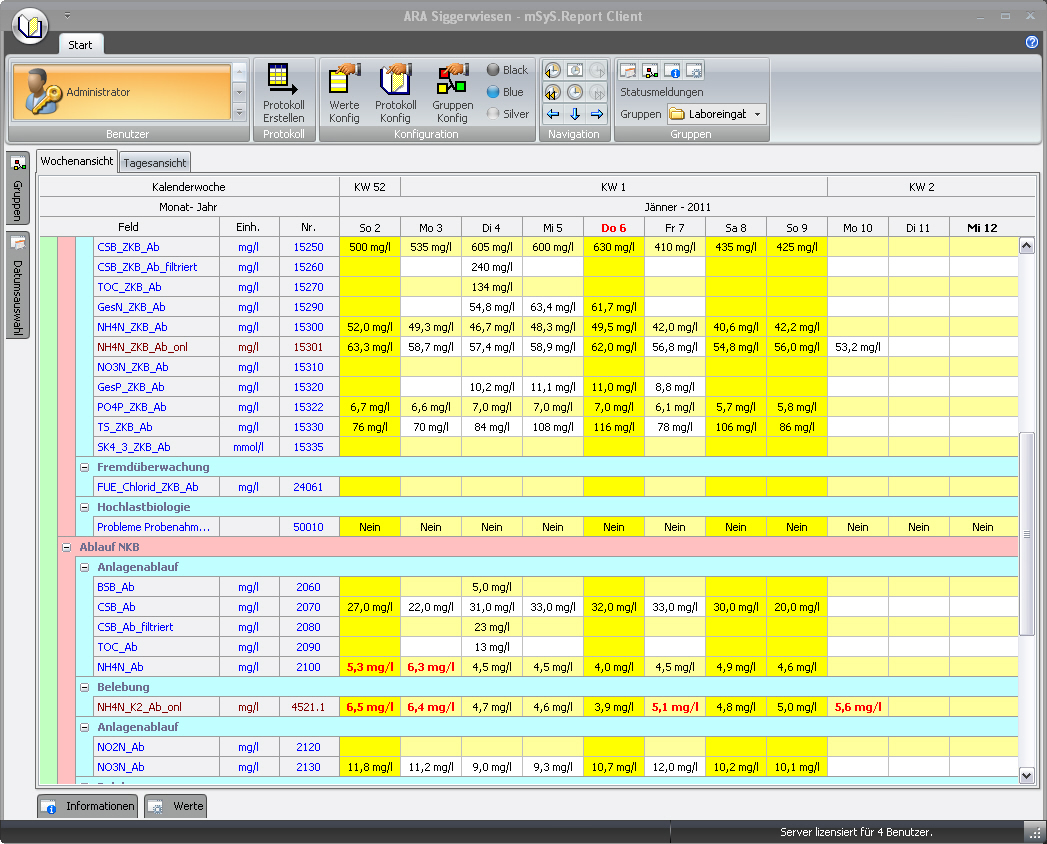Open the Informationen panel button

(88, 806)
